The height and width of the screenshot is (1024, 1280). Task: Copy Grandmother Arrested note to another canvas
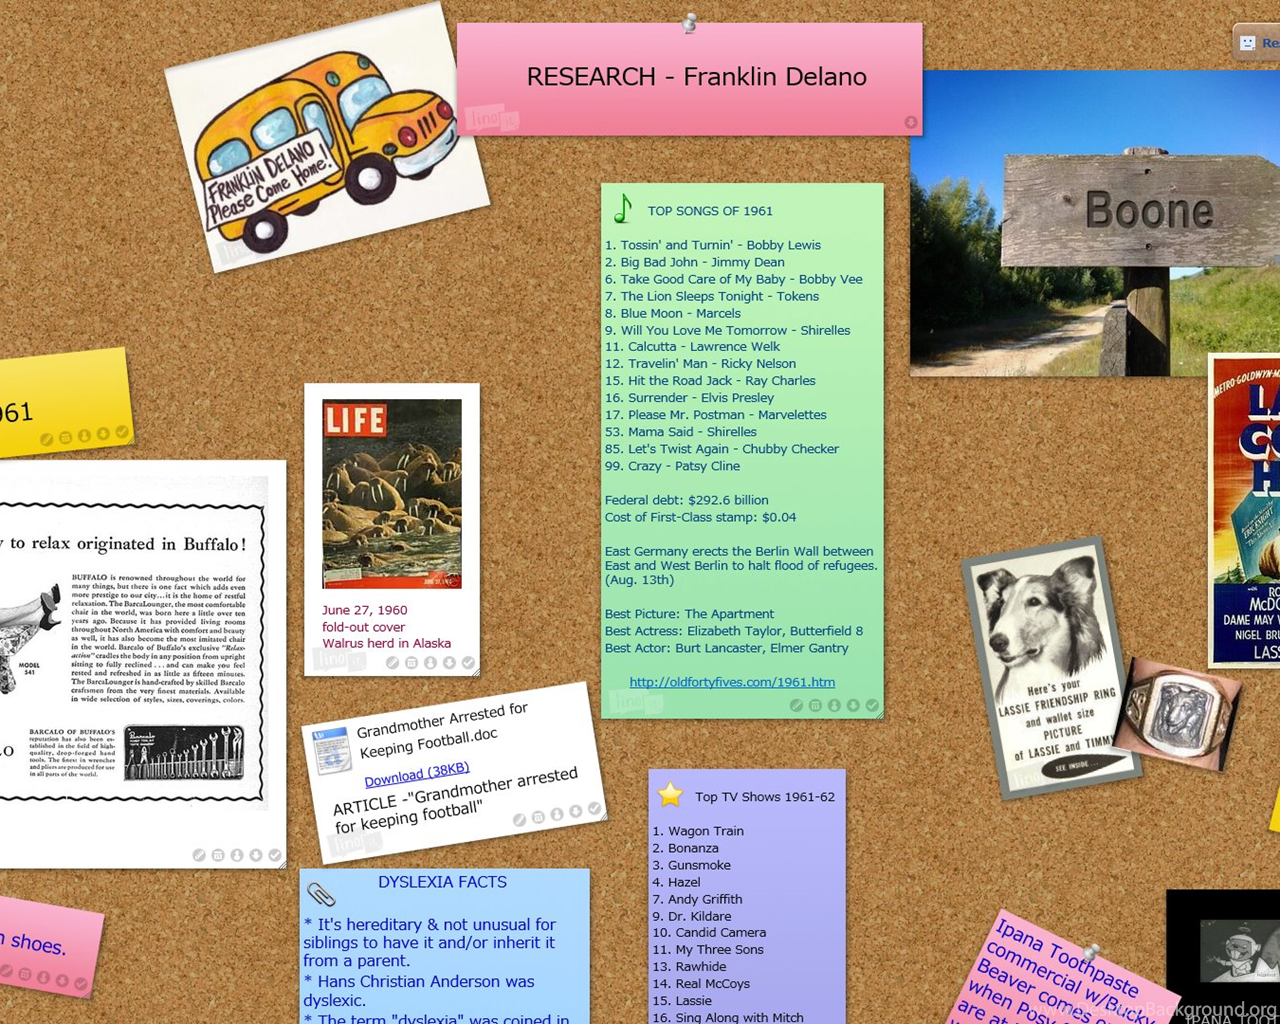pyautogui.click(x=575, y=811)
